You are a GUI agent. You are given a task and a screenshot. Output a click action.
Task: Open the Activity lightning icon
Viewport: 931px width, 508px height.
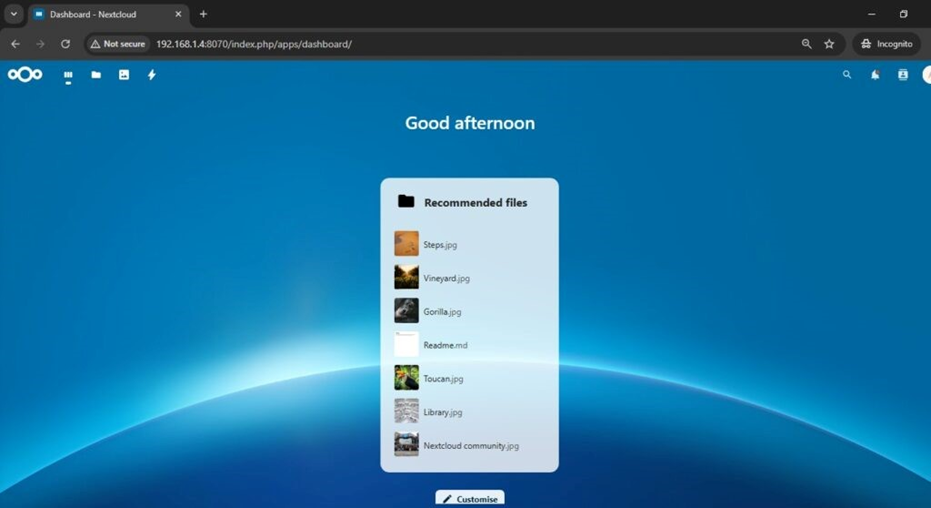point(151,75)
